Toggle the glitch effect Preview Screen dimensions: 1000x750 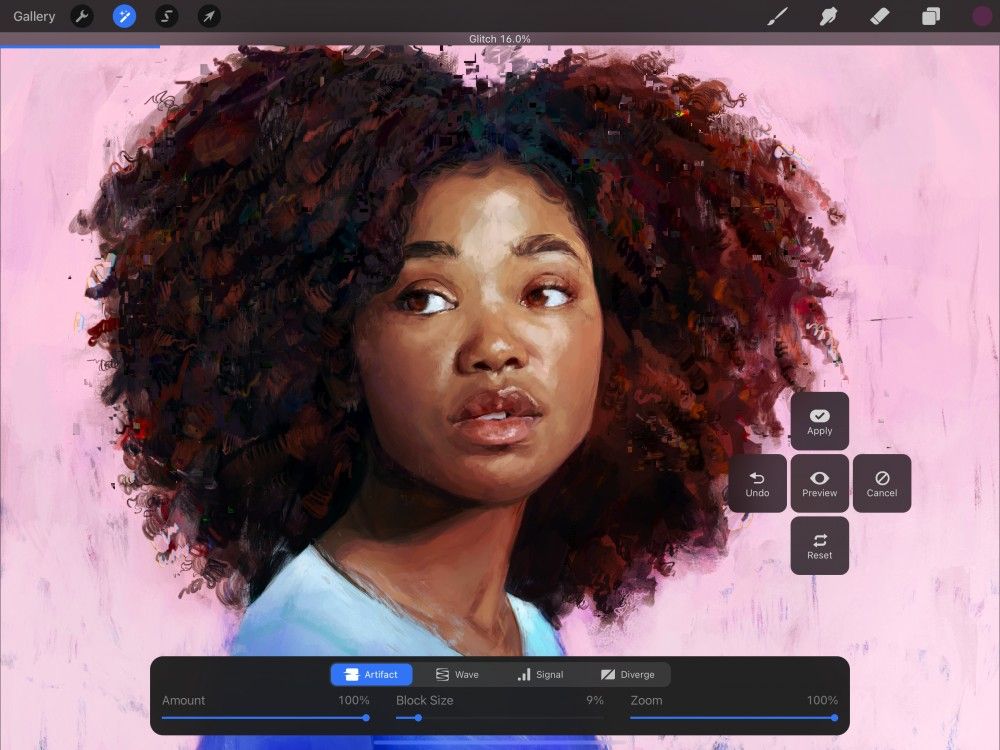[819, 483]
